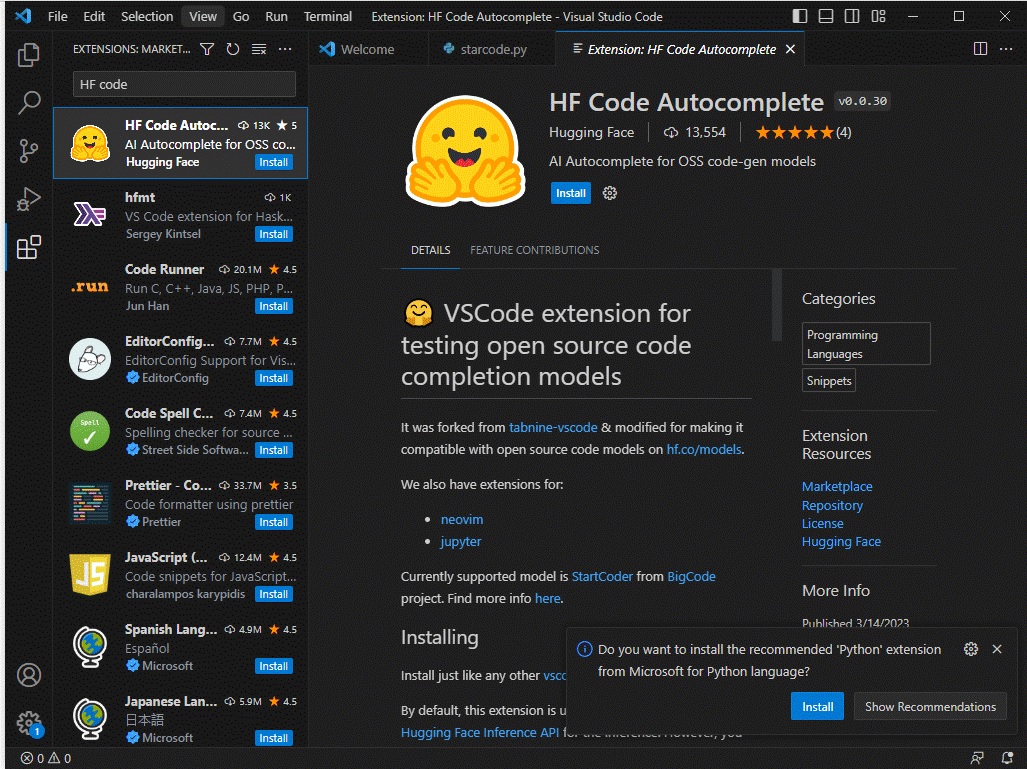Install hfmt from the list
This screenshot has height=769, width=1027.
273,234
